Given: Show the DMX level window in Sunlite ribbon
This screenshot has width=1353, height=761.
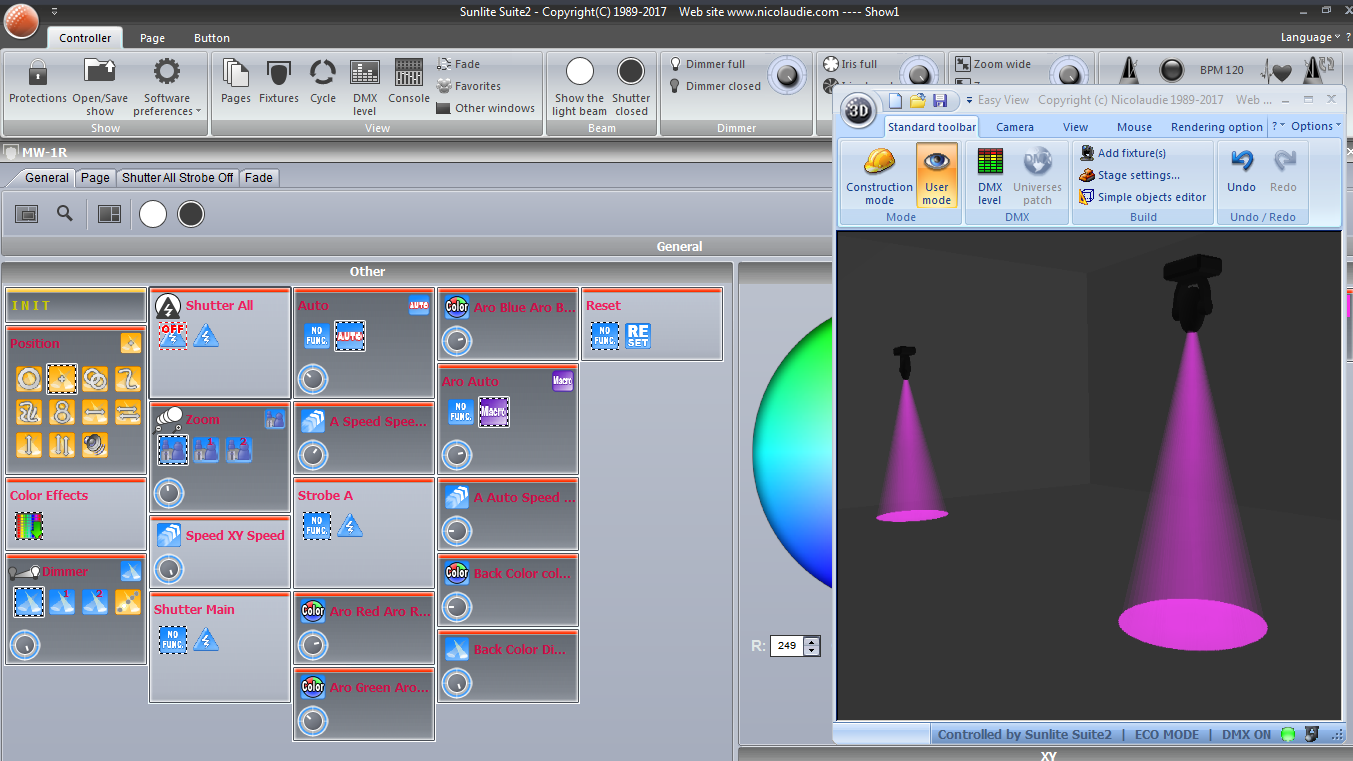Looking at the screenshot, I should click(x=365, y=86).
